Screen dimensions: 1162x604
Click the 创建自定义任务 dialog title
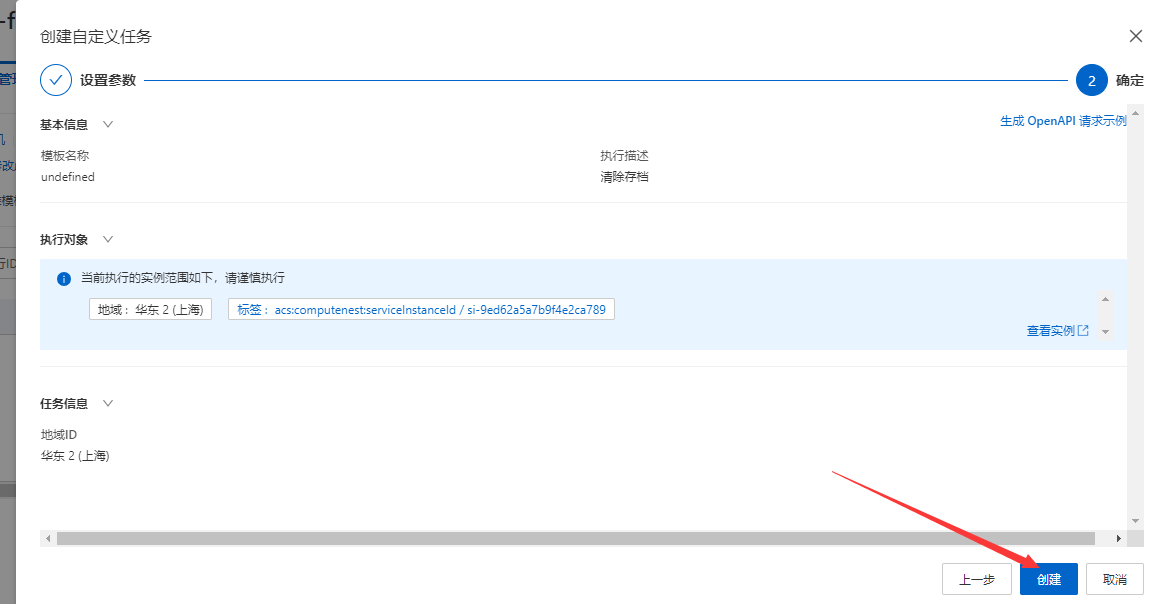[x=96, y=36]
